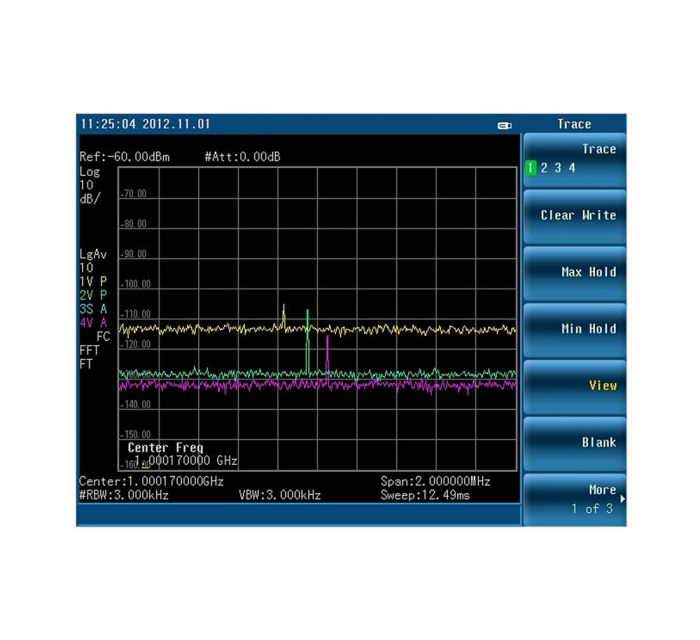Screen dimensions: 700x640
Task: Pick trace 4 in the Trace selector
Action: (572, 168)
